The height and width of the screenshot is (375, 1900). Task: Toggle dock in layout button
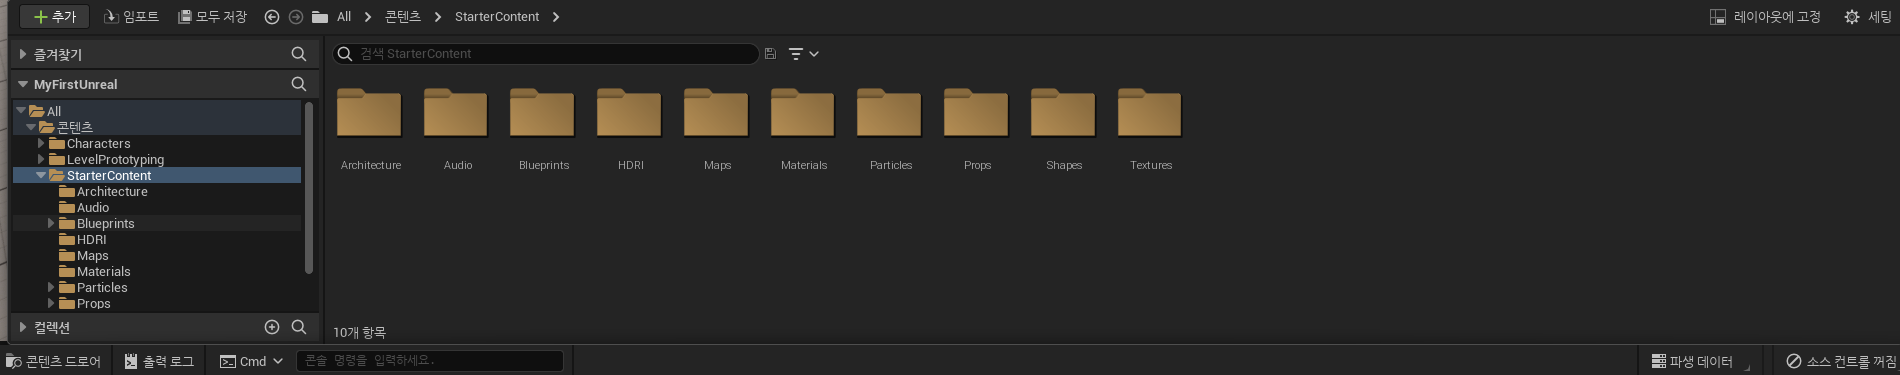tap(1765, 17)
